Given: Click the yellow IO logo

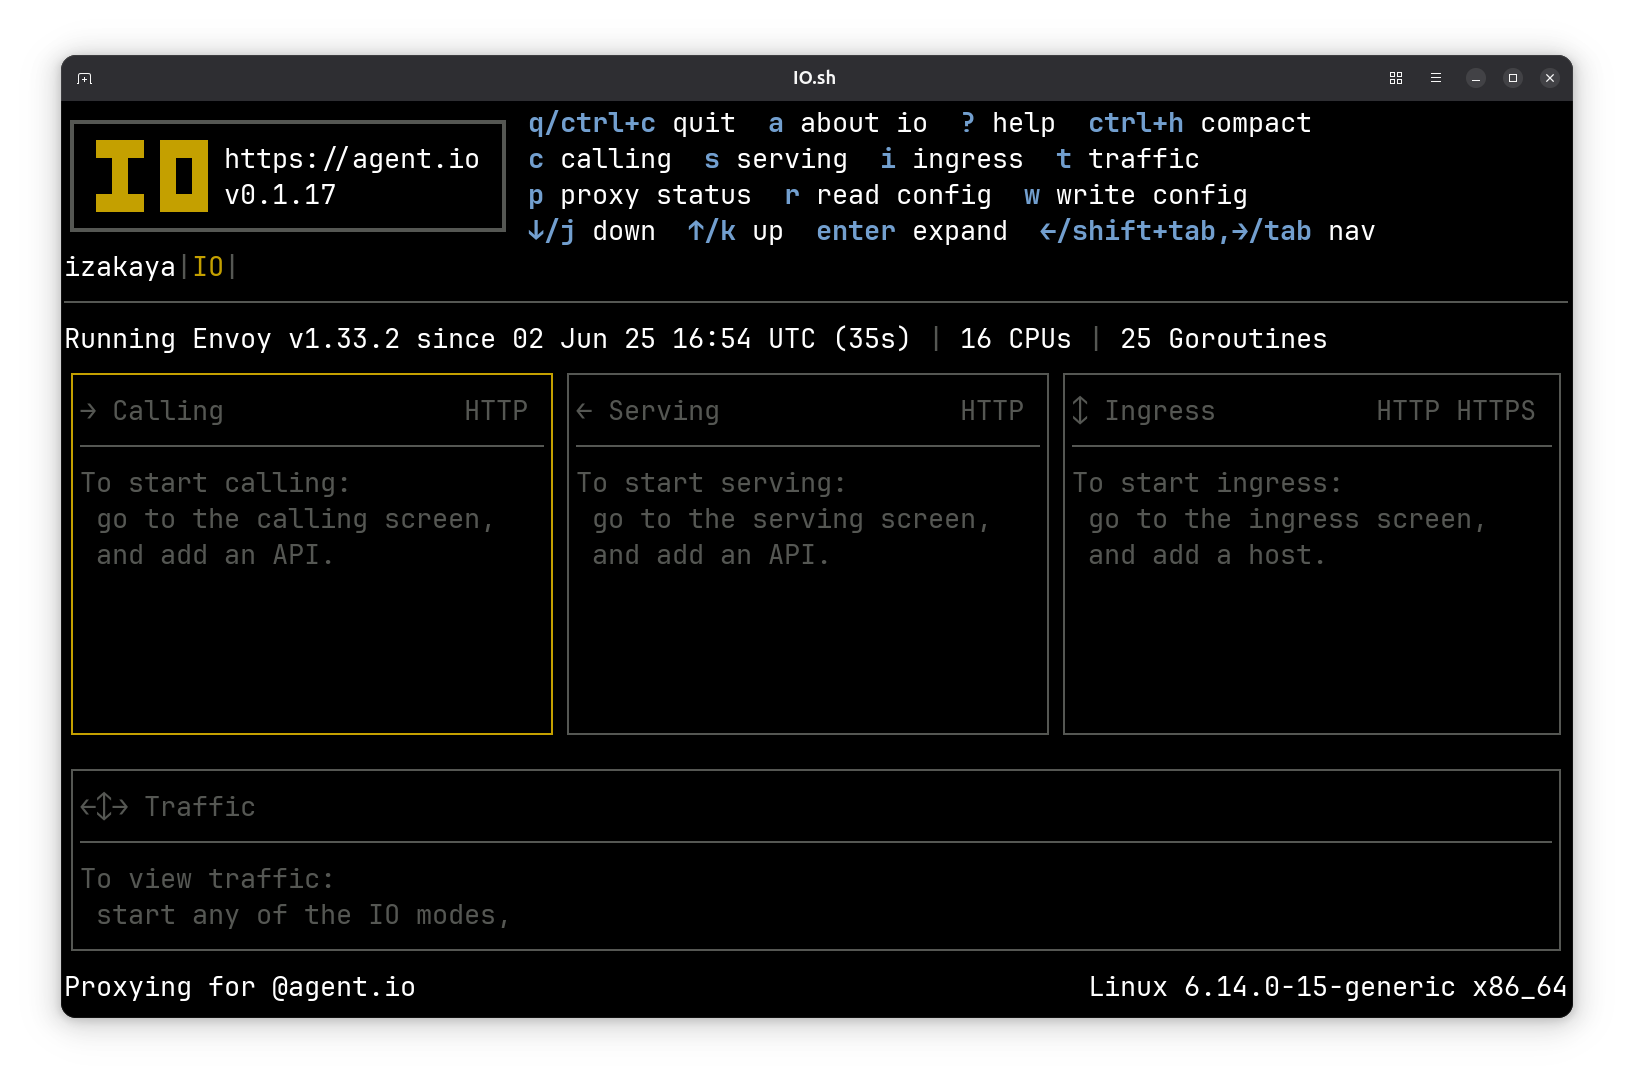Looking at the screenshot, I should click(x=152, y=176).
